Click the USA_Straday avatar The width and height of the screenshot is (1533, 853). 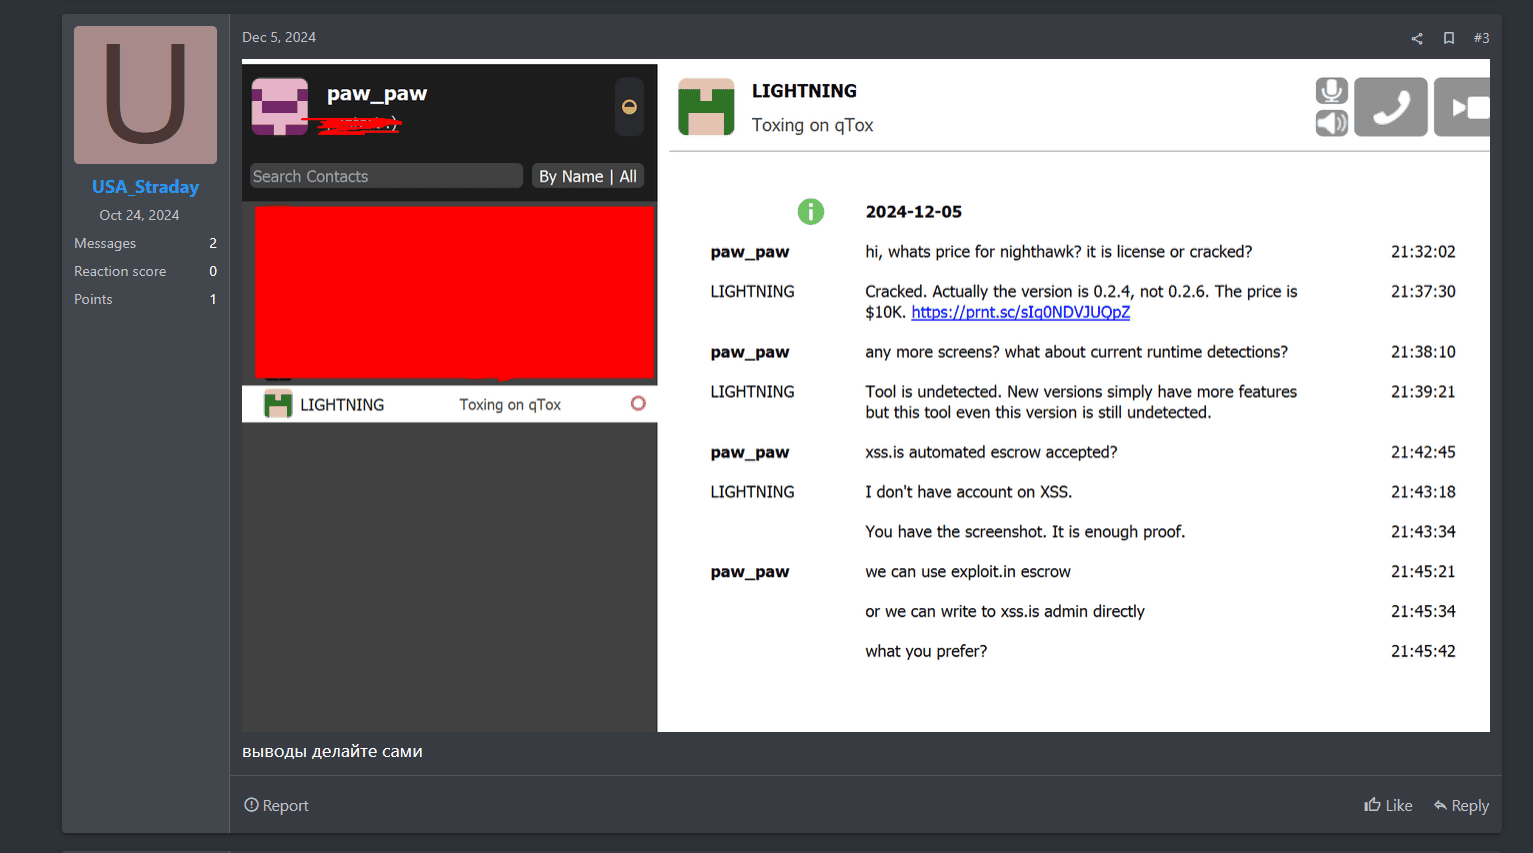145,95
